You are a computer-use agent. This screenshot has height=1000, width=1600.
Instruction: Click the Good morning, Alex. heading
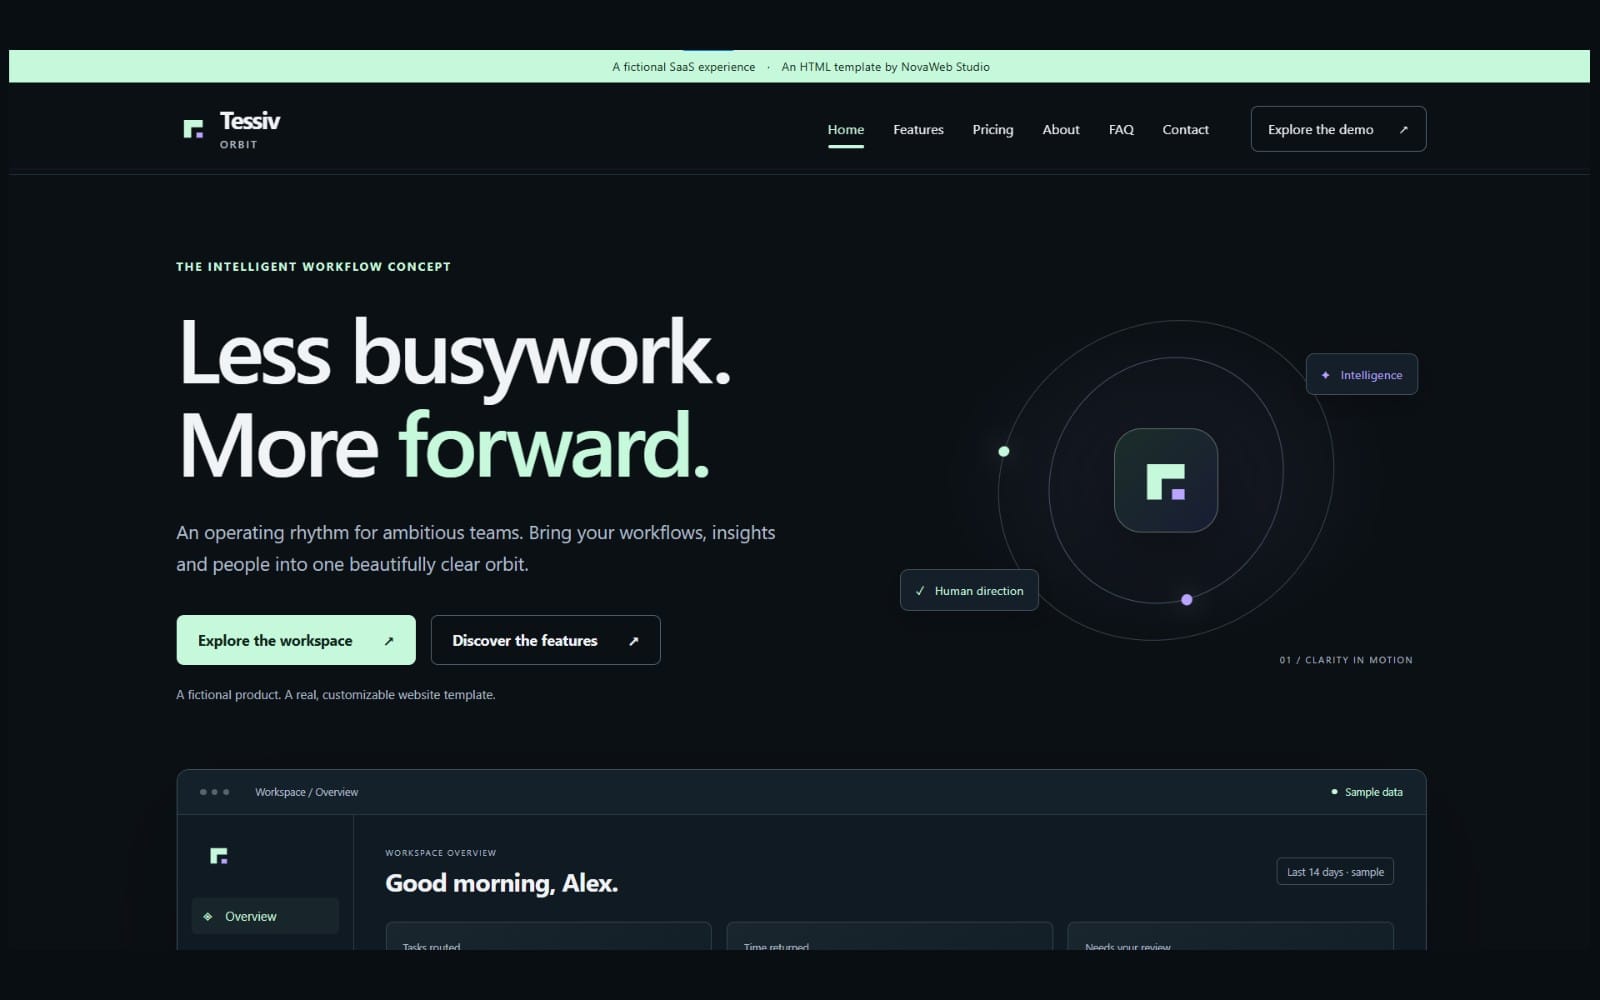click(501, 883)
